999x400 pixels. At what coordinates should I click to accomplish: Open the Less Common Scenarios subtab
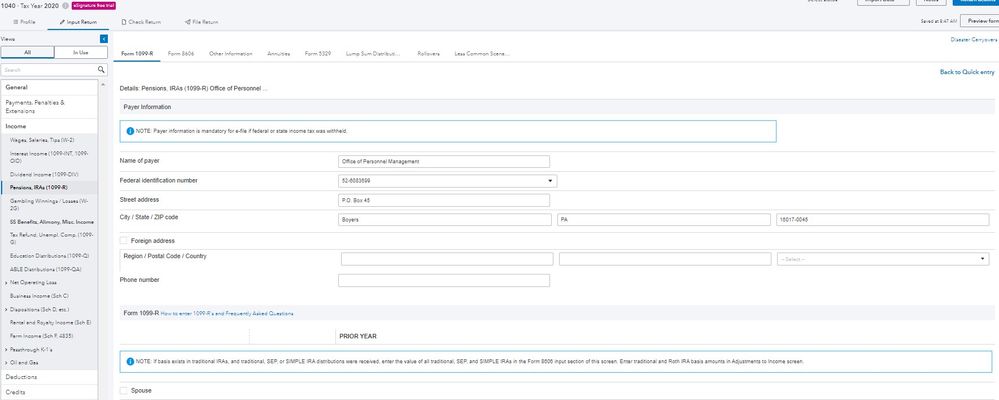pos(482,54)
